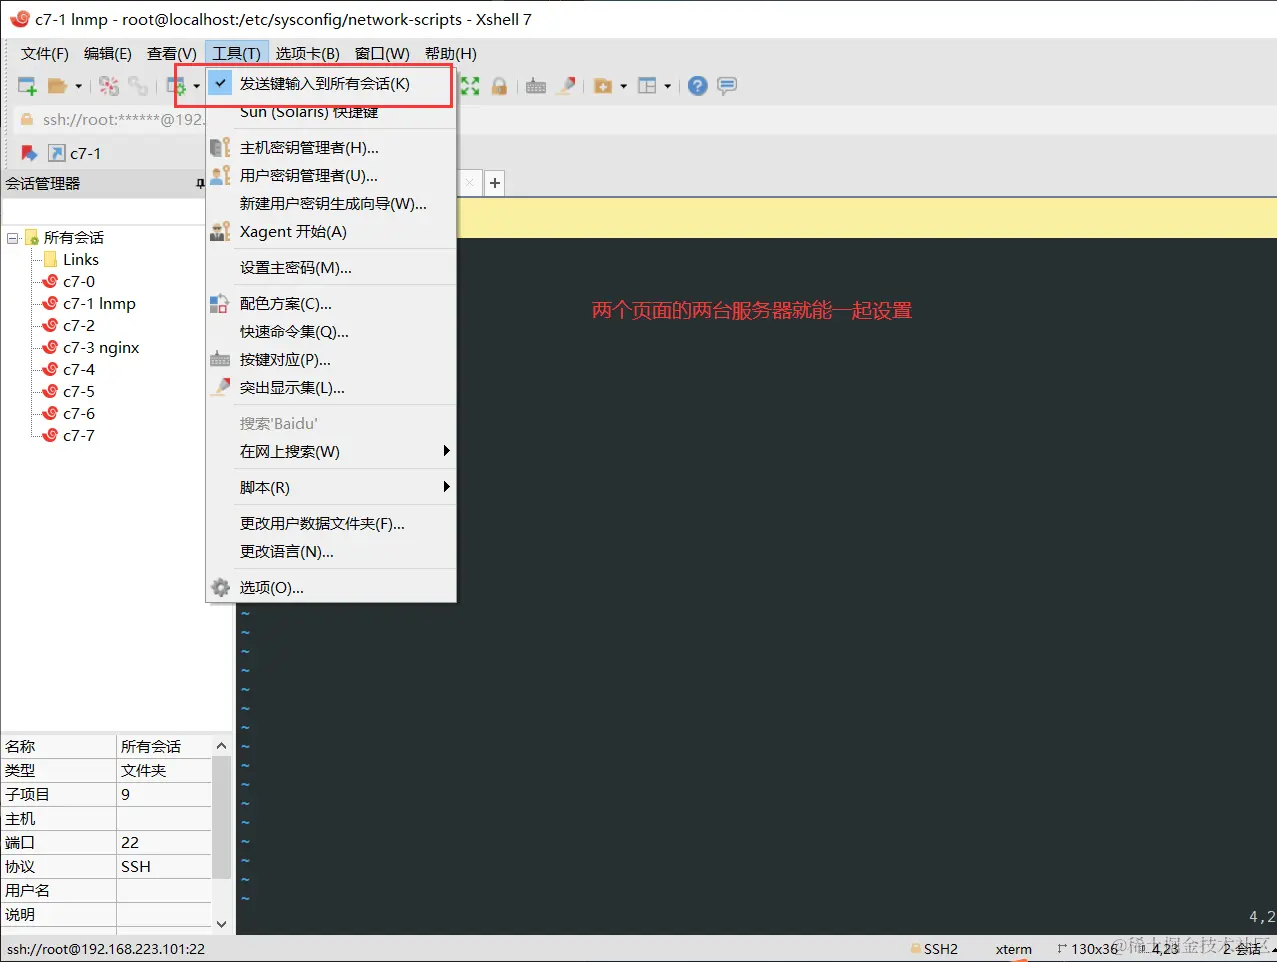This screenshot has width=1277, height=962.
Task: Select session c7-7 in the tree
Action: coord(79,436)
